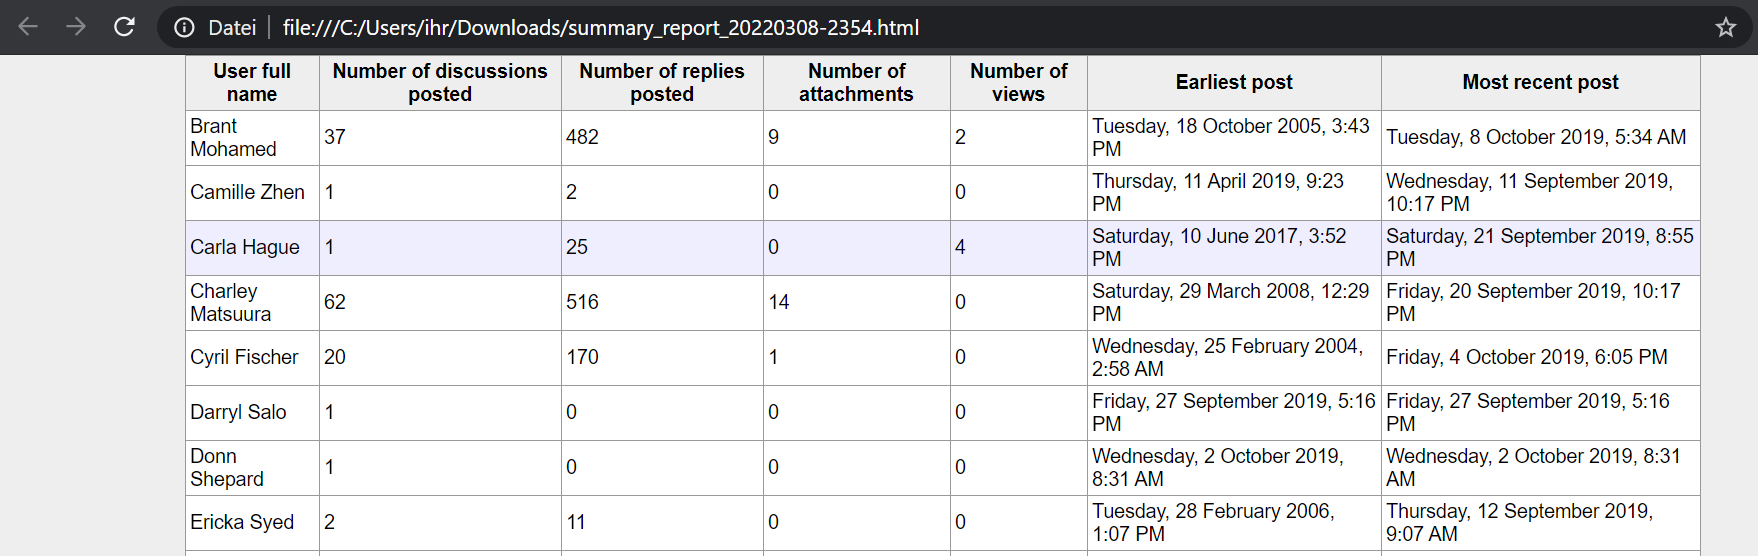Click Cyril Fischer's replies count 170
This screenshot has width=1758, height=556.
(582, 358)
